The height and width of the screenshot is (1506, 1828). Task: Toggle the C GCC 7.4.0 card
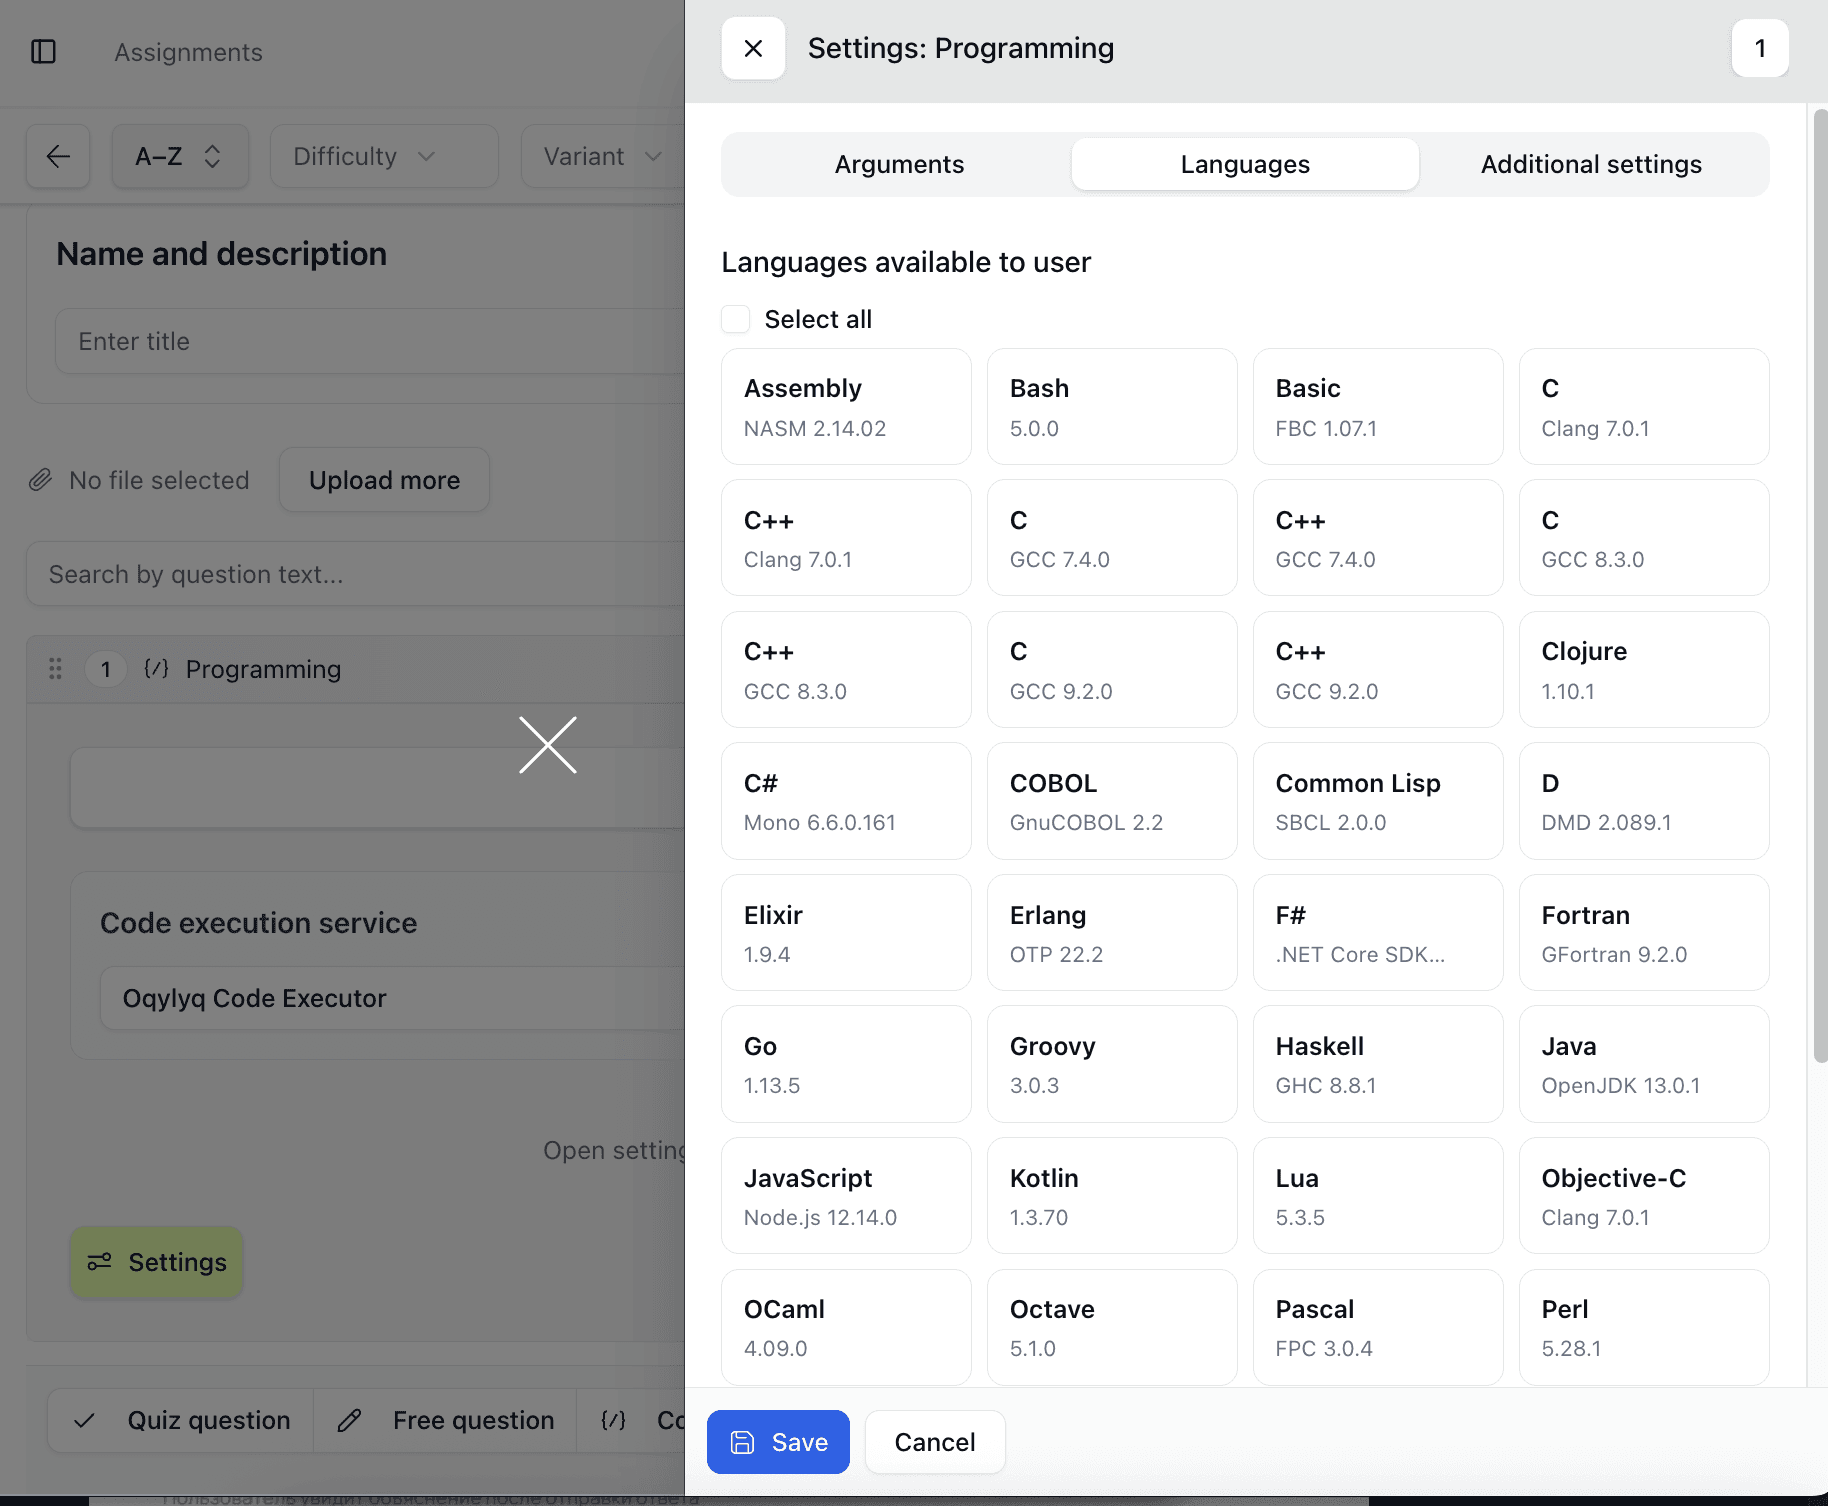click(1112, 538)
